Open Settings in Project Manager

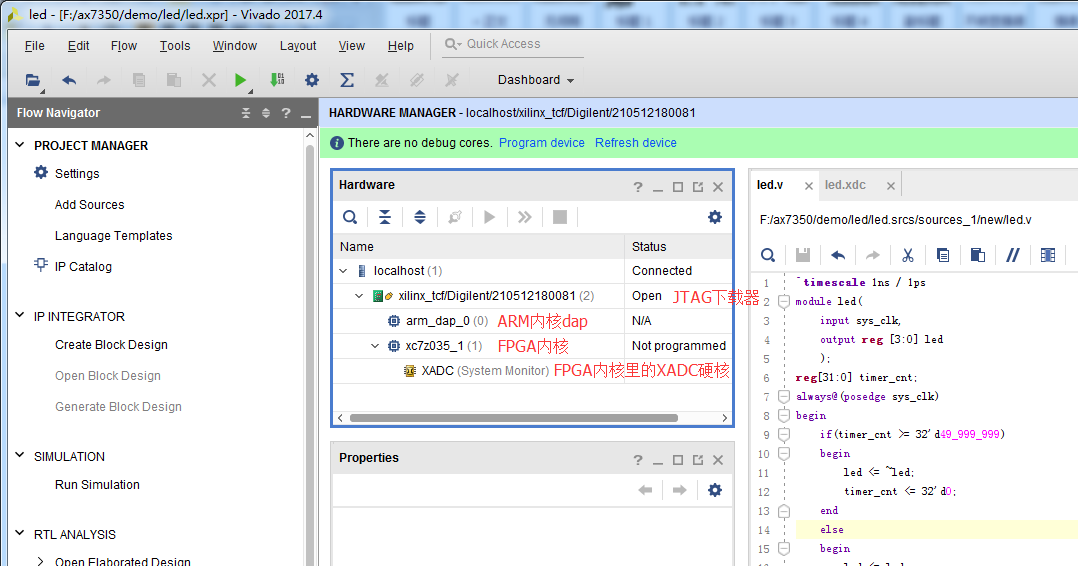[77, 173]
